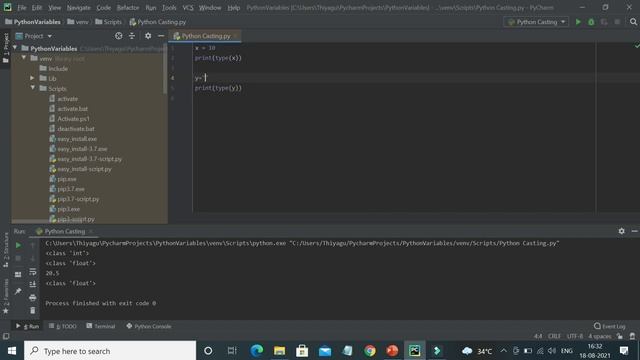Open the Navigate menu
640x360 pixels.
pyautogui.click(x=78, y=8)
